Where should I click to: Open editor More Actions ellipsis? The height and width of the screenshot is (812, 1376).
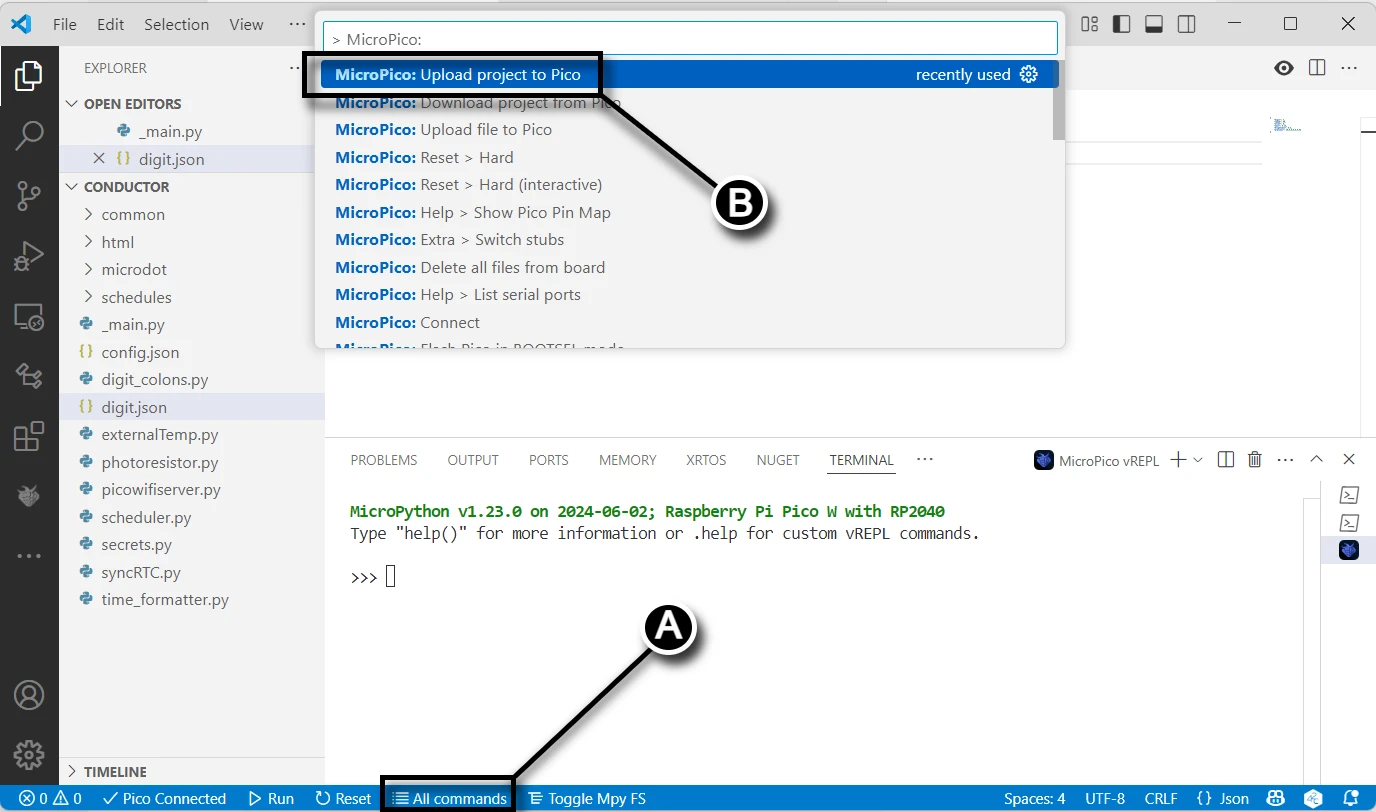coord(1349,68)
